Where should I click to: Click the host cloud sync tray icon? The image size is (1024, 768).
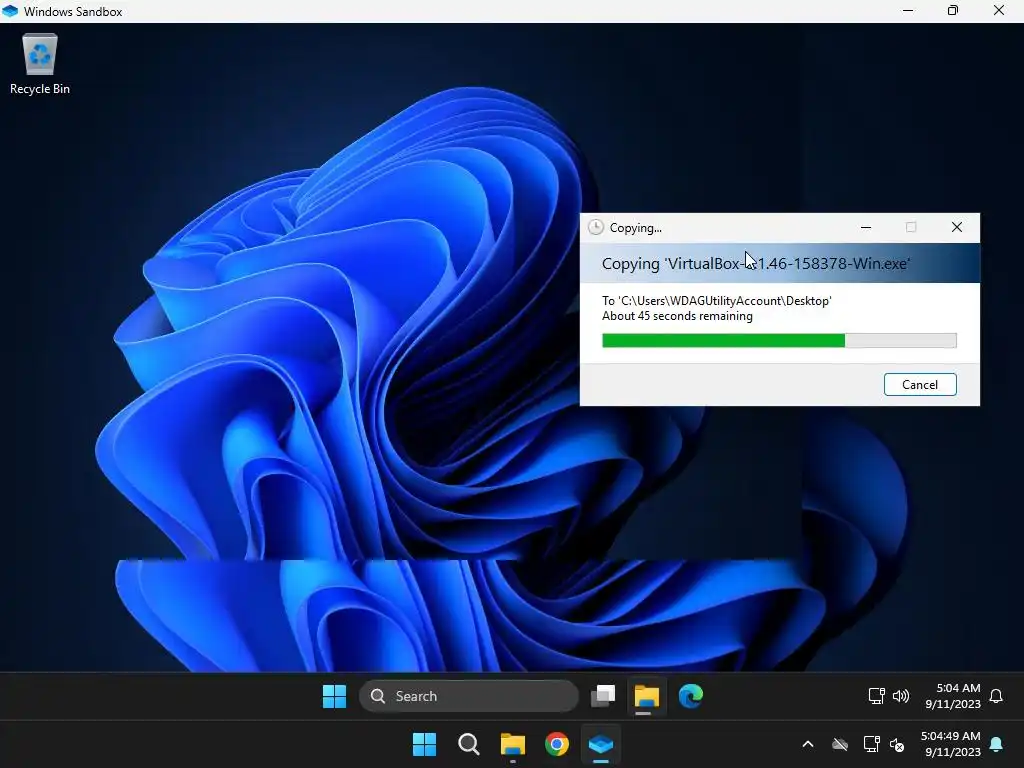[x=840, y=744]
